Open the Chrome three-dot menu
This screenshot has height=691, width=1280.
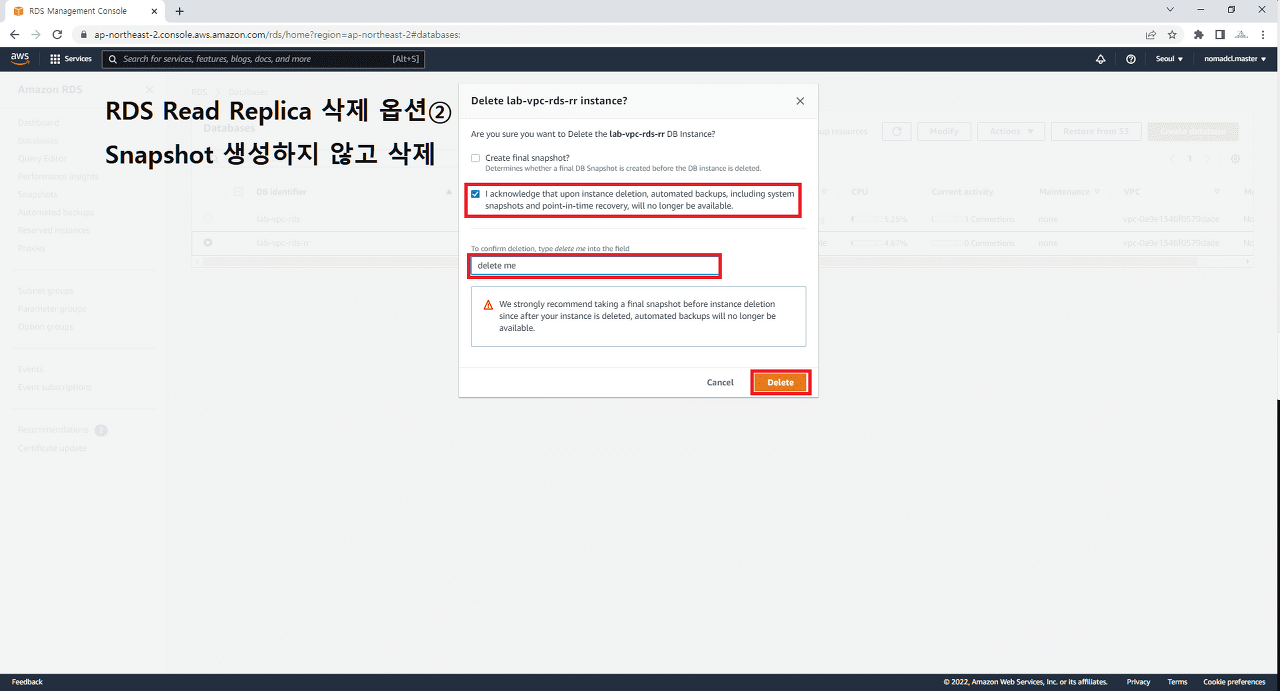[x=1265, y=34]
